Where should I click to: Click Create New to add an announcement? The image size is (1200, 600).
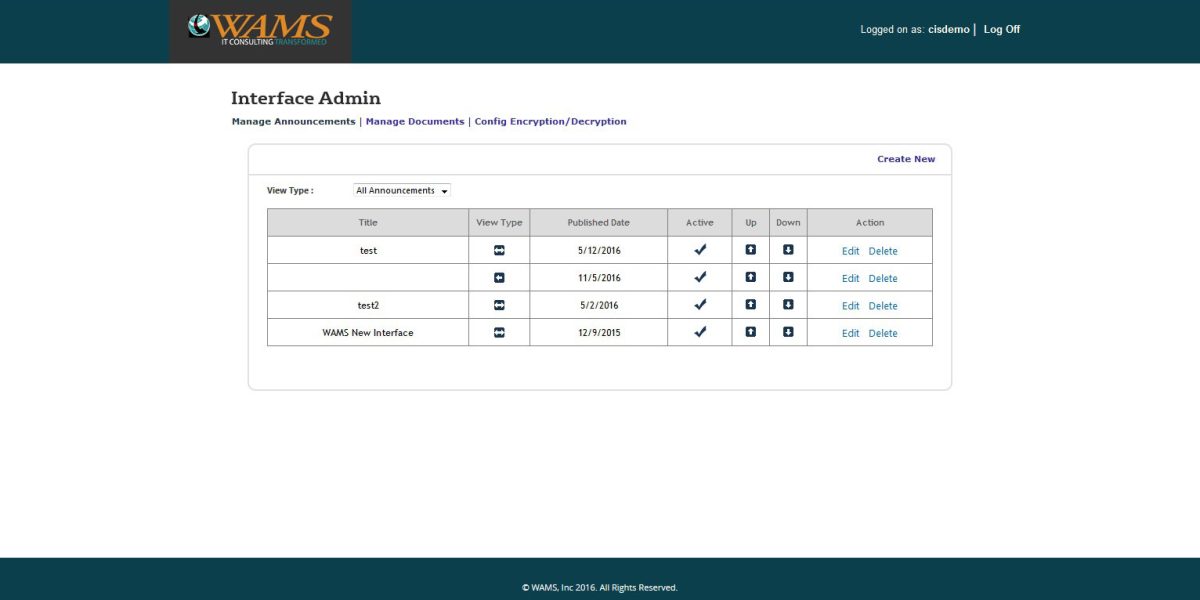906,158
